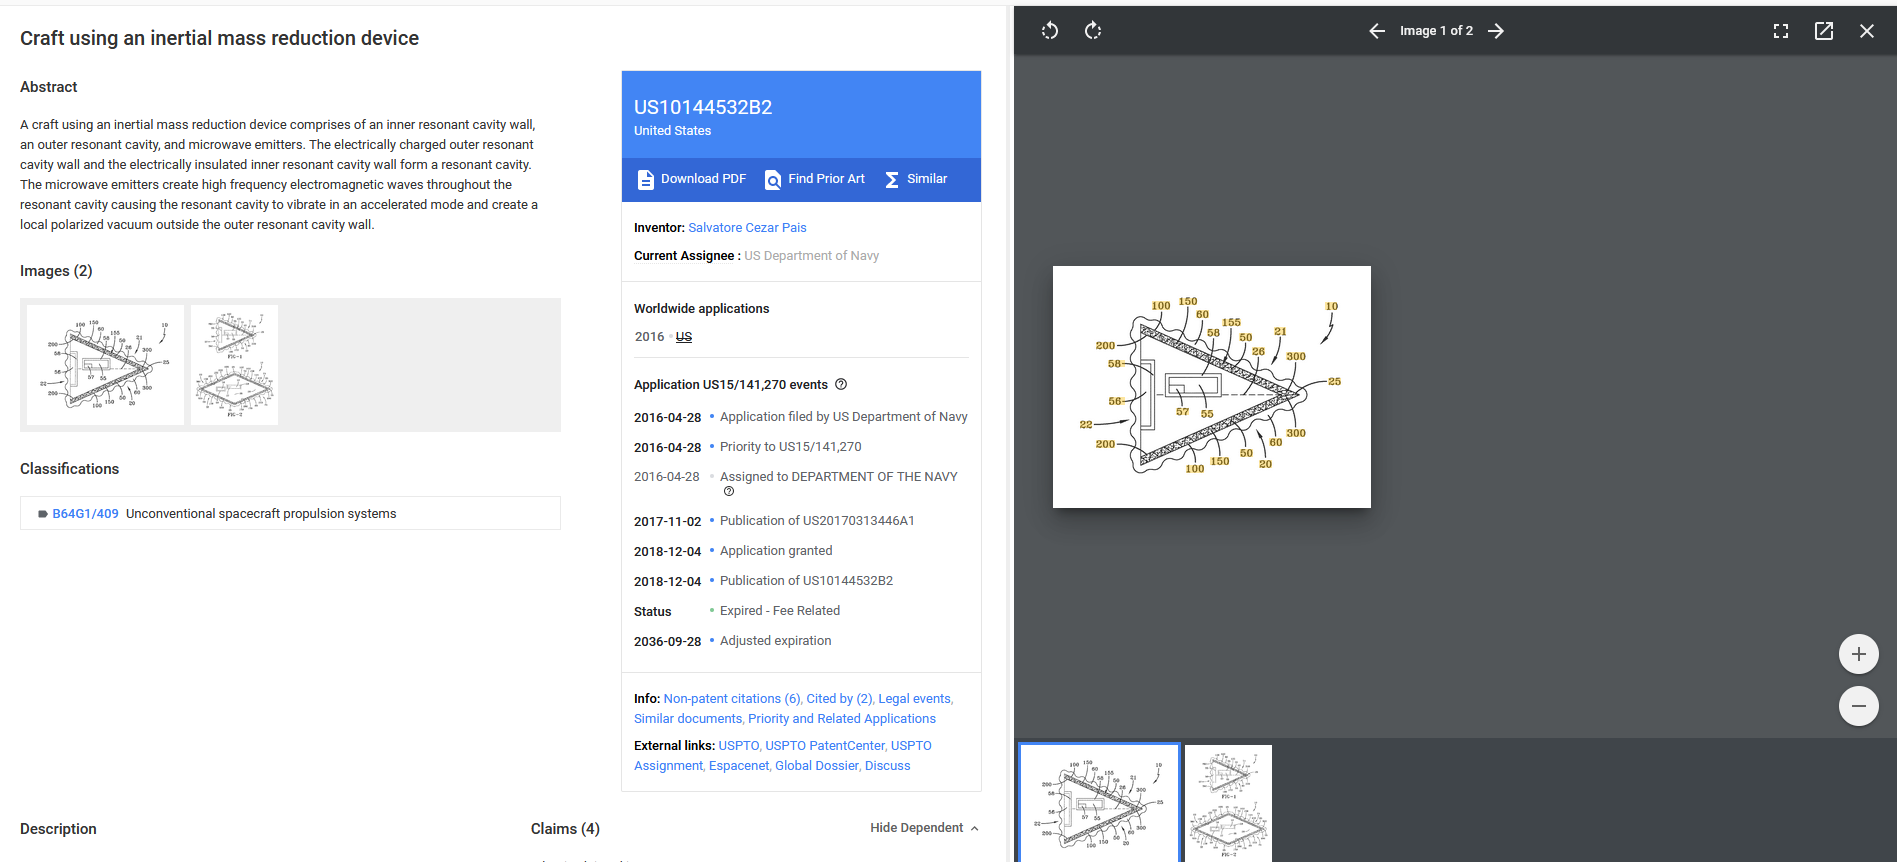Click the Similar sigma icon
This screenshot has height=862, width=1897.
click(x=892, y=180)
